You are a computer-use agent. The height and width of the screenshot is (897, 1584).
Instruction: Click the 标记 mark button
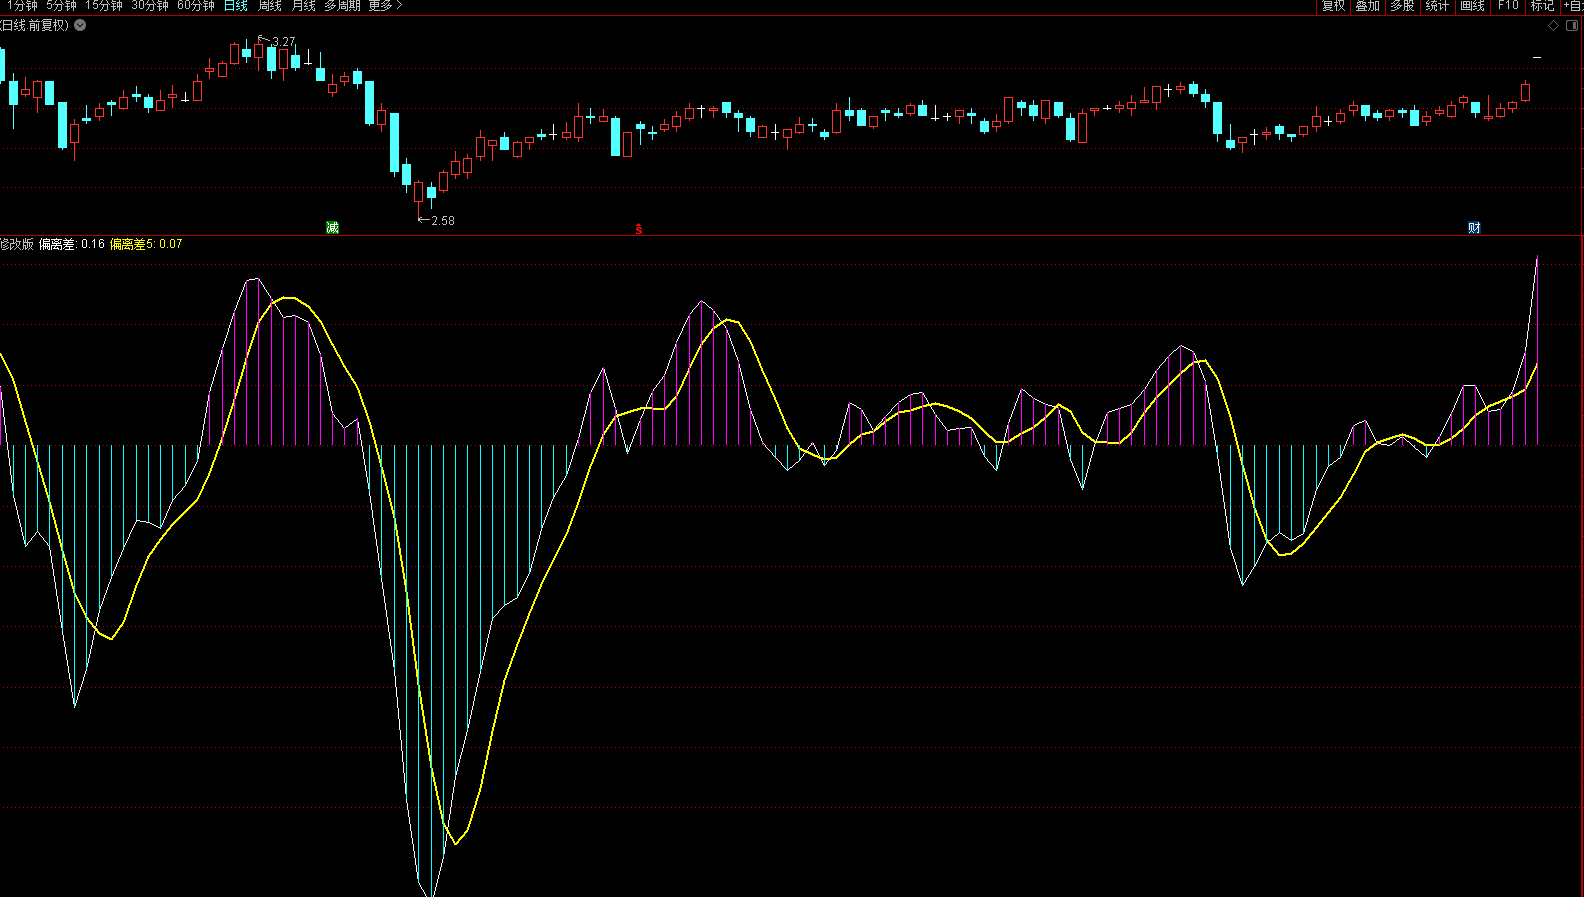(x=1542, y=6)
